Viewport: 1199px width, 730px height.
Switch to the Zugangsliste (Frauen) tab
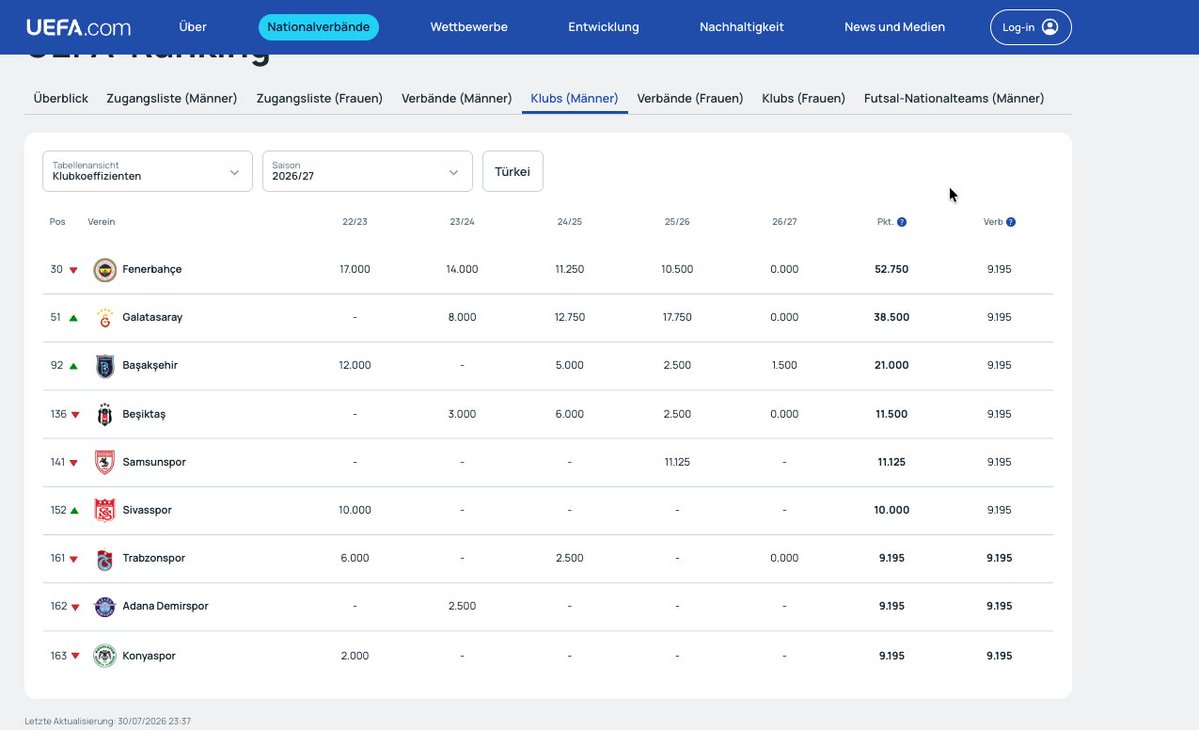[319, 99]
